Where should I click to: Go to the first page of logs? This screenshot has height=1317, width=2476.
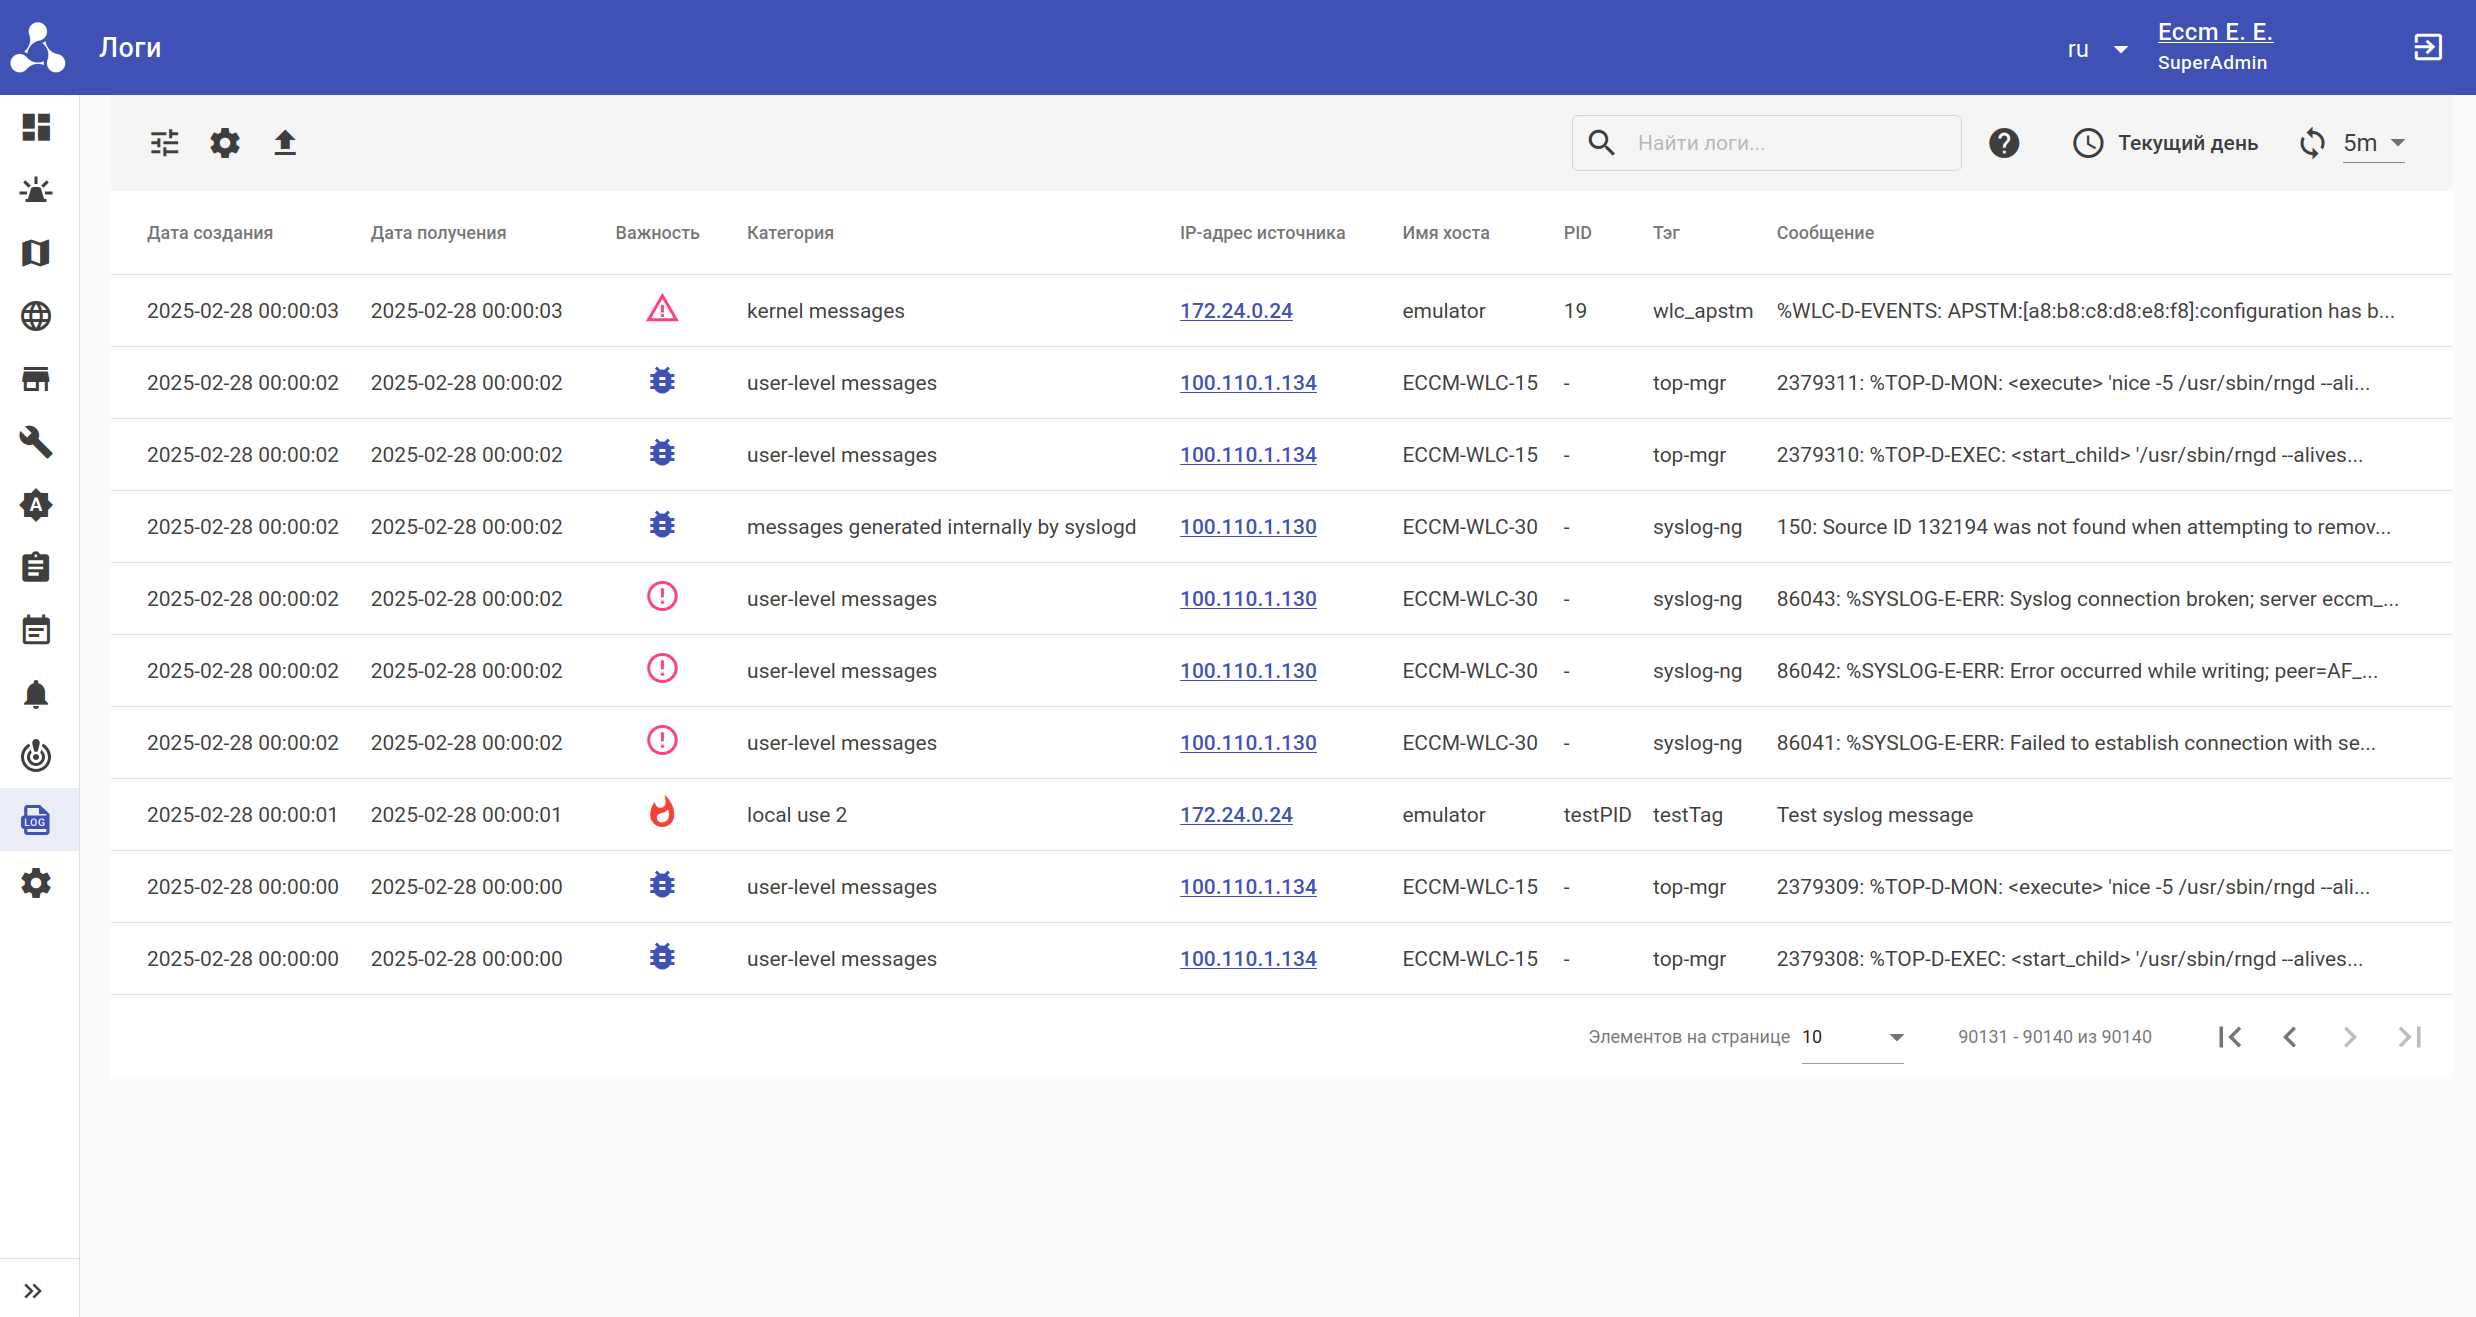2230,1037
